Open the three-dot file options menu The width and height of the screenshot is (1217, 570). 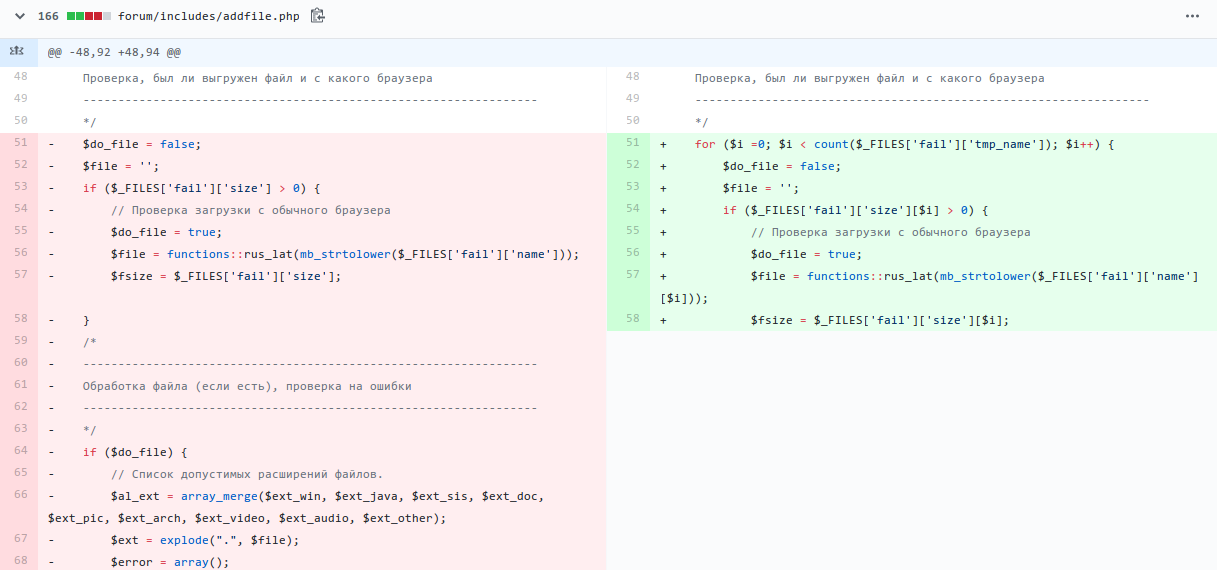(x=1191, y=16)
